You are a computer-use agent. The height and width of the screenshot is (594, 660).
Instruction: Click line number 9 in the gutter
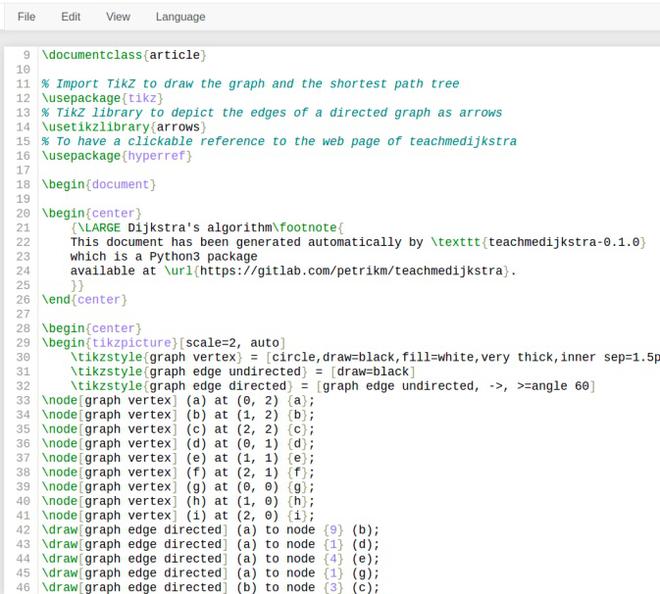[x=27, y=55]
